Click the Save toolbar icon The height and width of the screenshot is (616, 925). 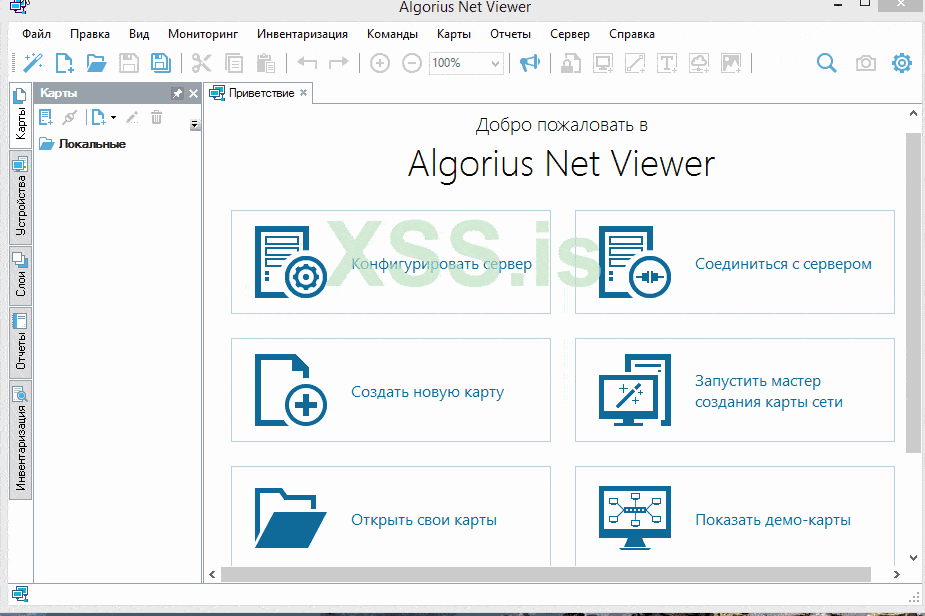129,63
